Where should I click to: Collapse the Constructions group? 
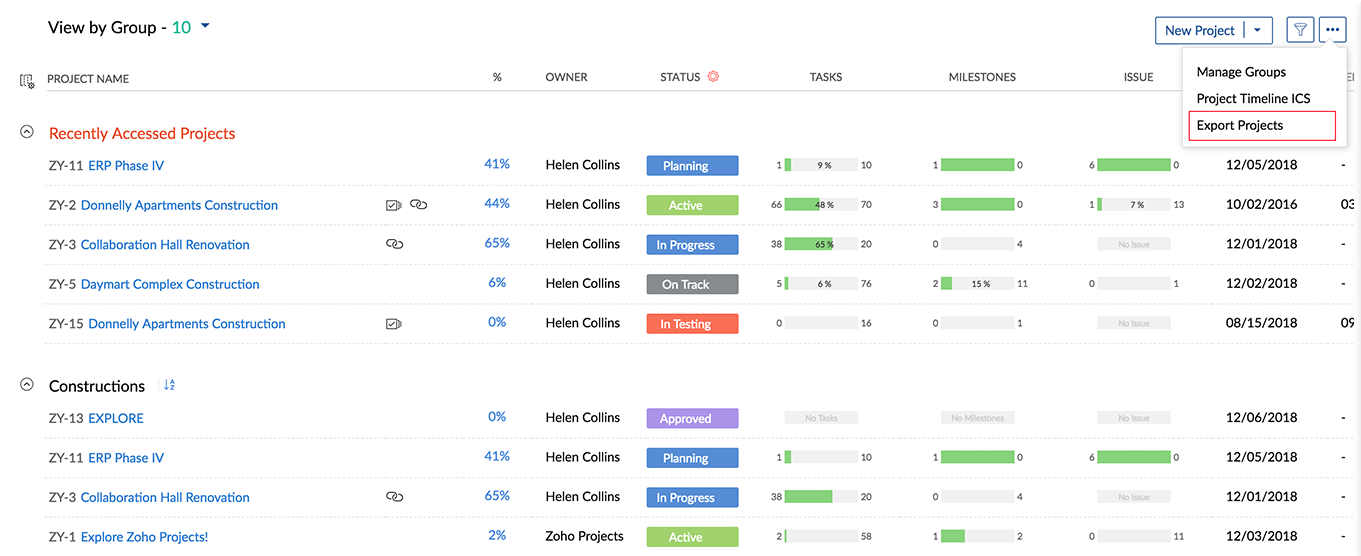click(x=27, y=385)
